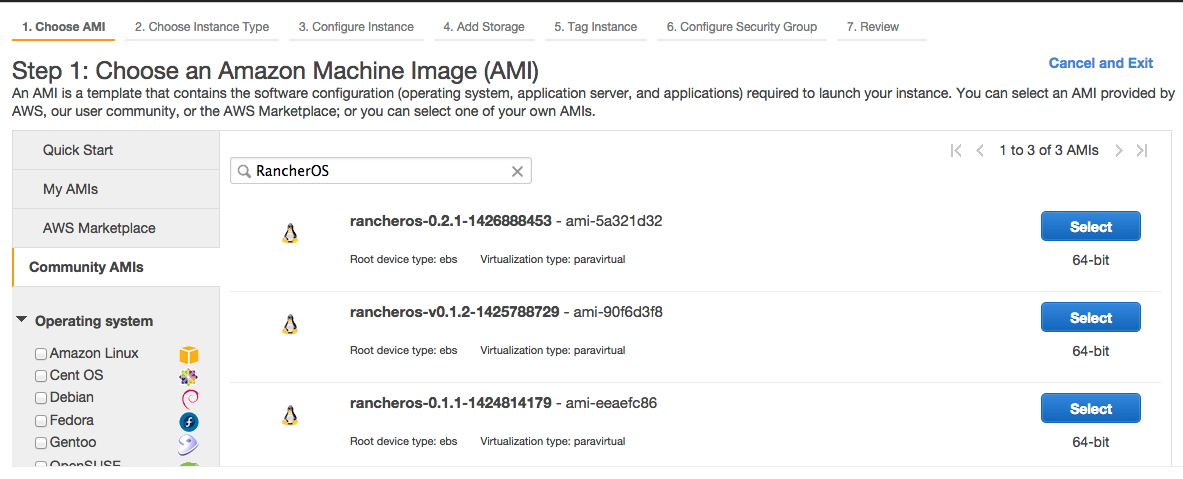
Task: Click 'Root device type: ebs' under rancheros-v0.1.2
Action: (x=404, y=350)
